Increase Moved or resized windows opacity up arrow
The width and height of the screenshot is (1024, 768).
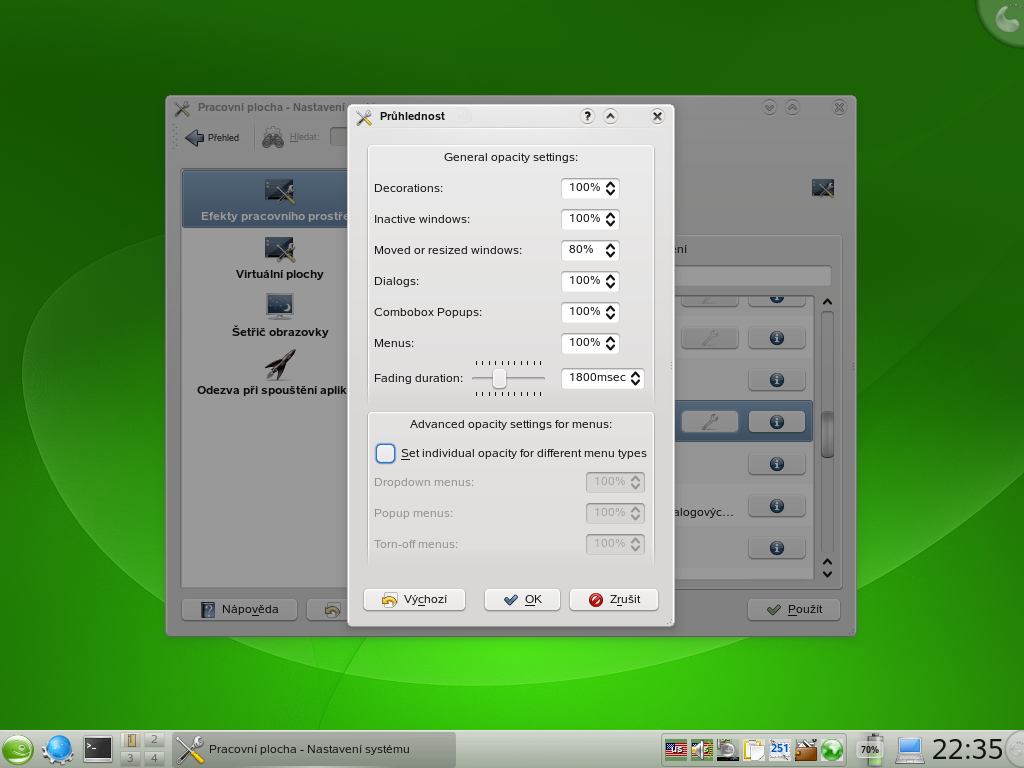pos(610,246)
